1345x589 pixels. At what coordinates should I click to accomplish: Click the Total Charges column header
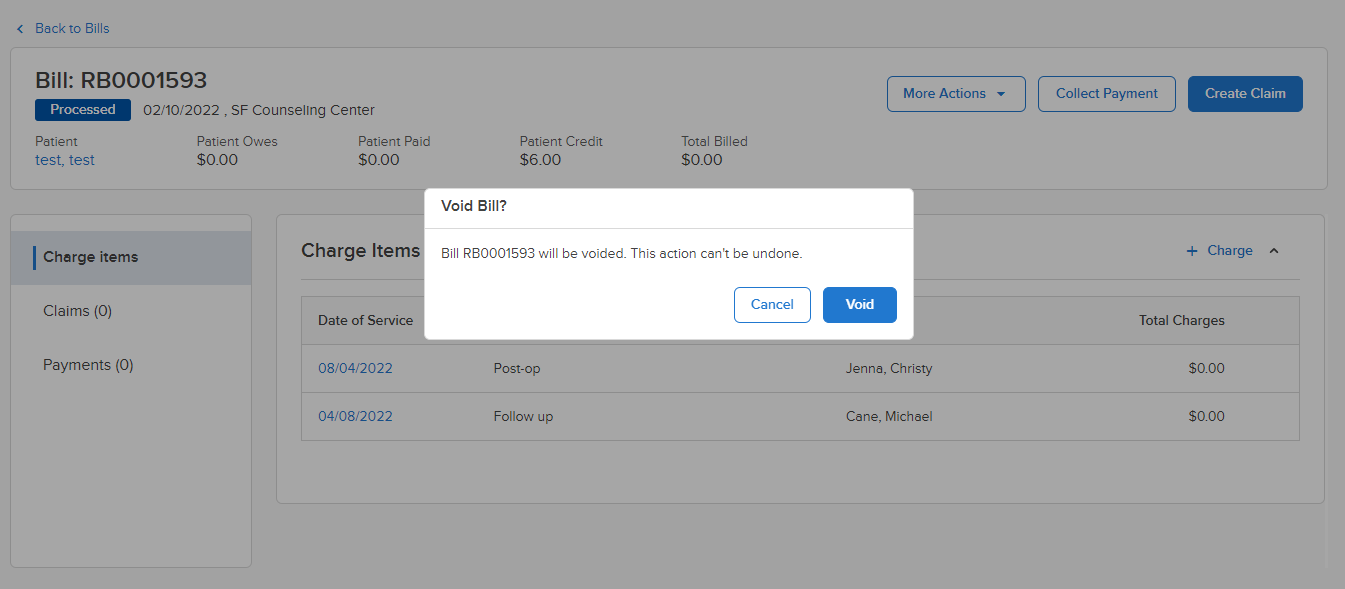point(1181,321)
